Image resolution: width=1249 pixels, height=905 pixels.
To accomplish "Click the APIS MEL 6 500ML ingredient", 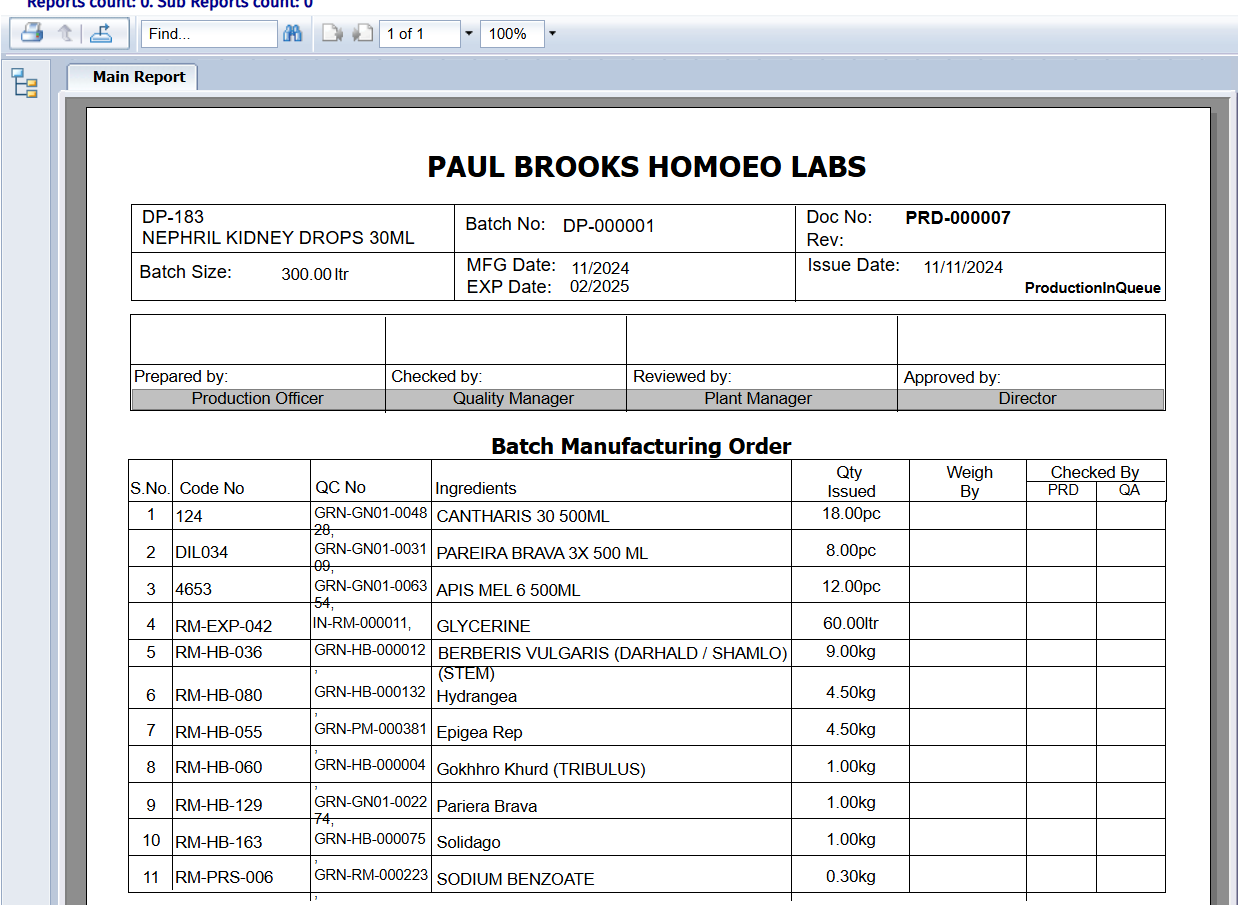I will pyautogui.click(x=508, y=591).
